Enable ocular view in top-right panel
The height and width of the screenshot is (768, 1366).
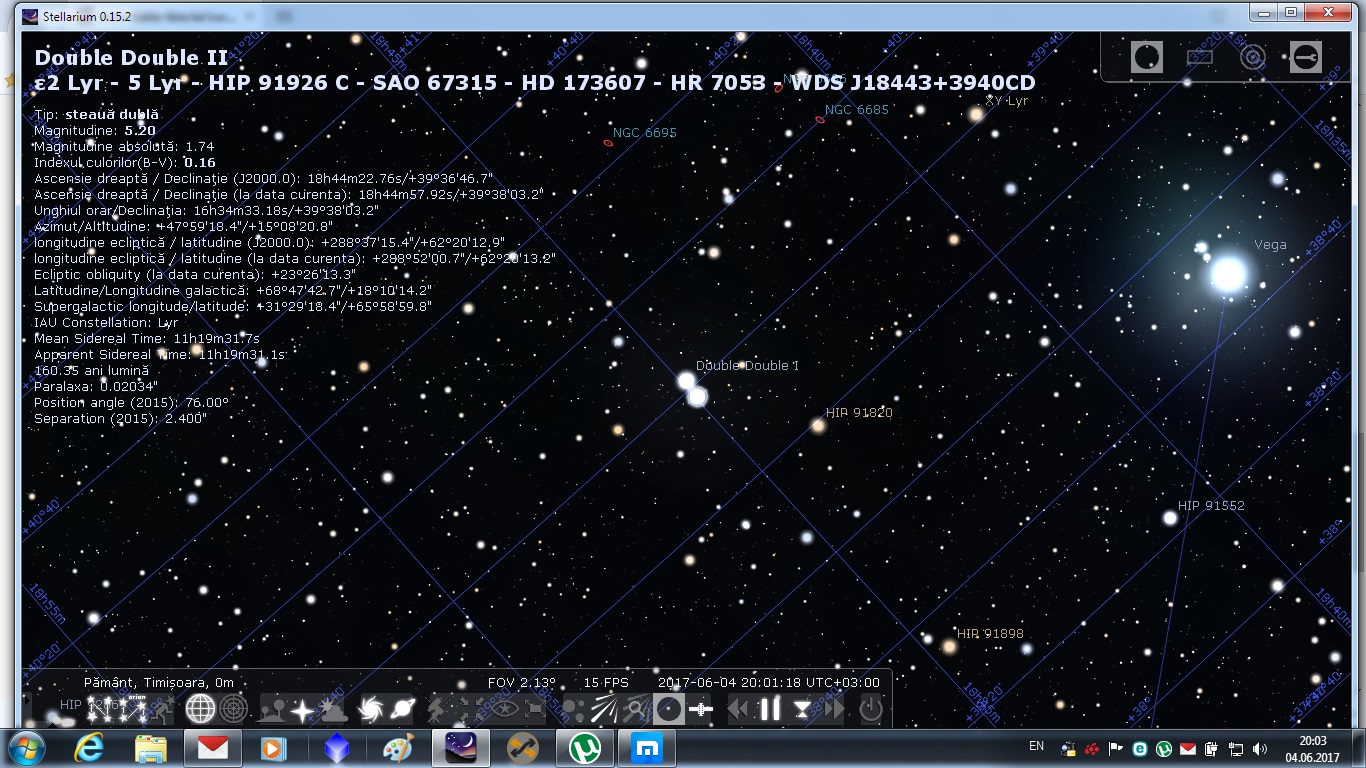[1147, 56]
